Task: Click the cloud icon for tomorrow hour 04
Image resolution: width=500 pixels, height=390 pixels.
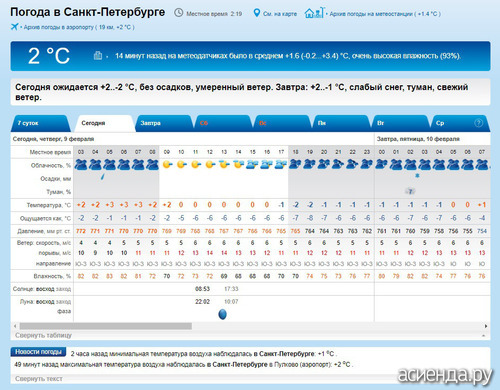Action: (x=439, y=165)
